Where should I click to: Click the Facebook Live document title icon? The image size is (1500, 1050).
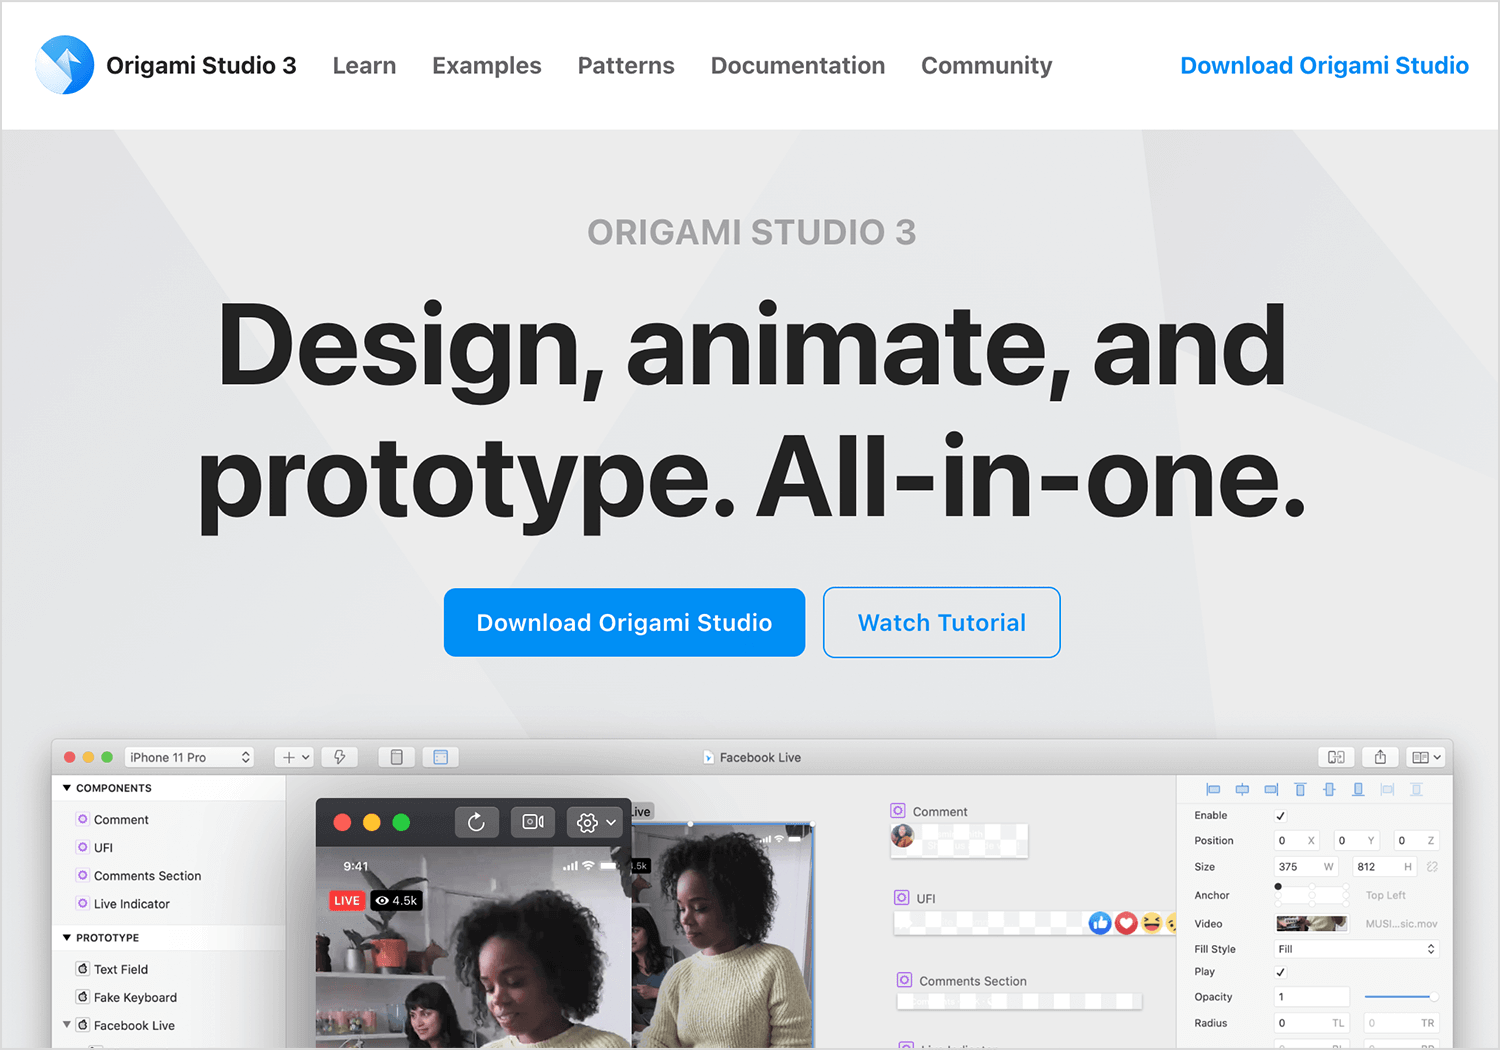(x=708, y=757)
